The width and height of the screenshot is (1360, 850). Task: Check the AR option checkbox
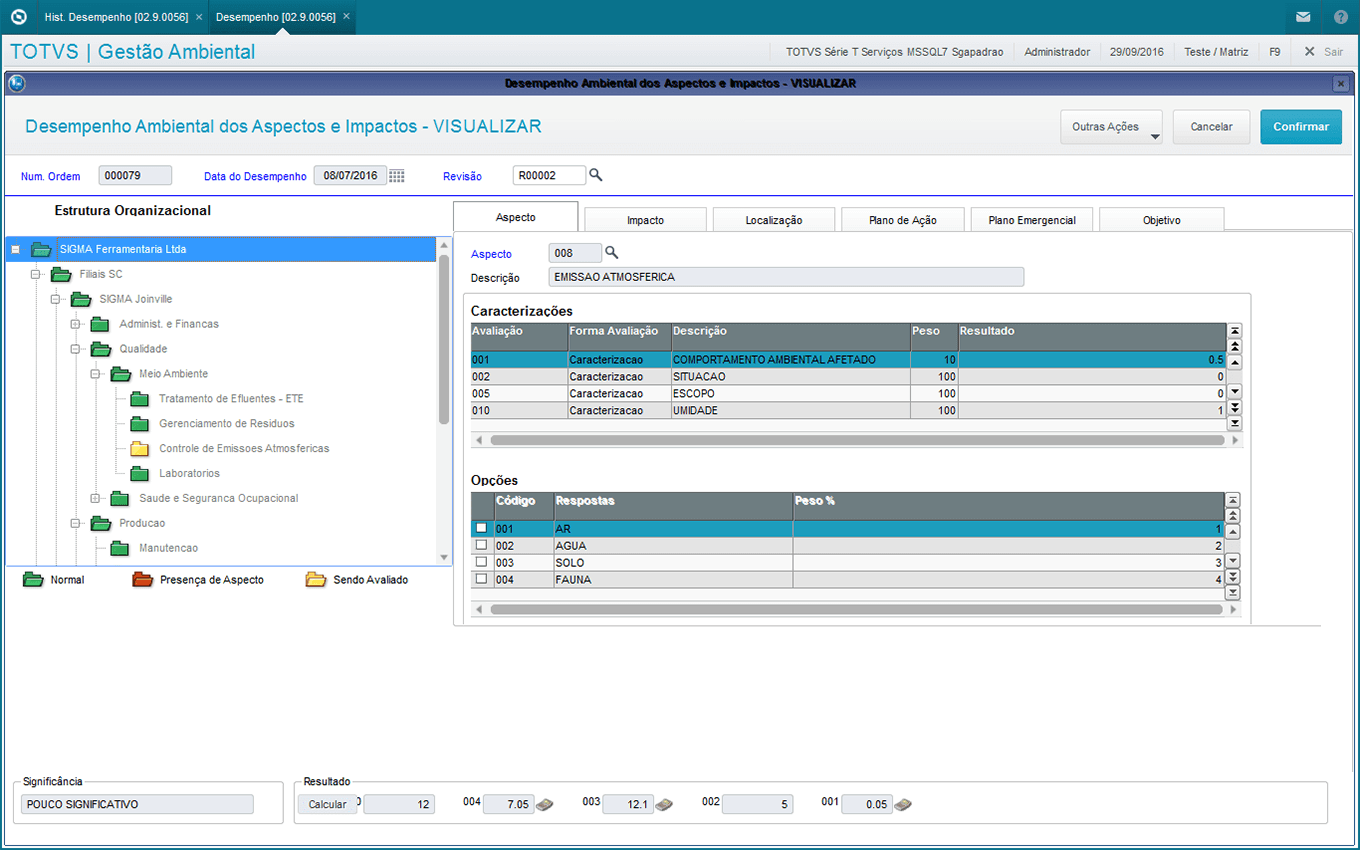(481, 528)
